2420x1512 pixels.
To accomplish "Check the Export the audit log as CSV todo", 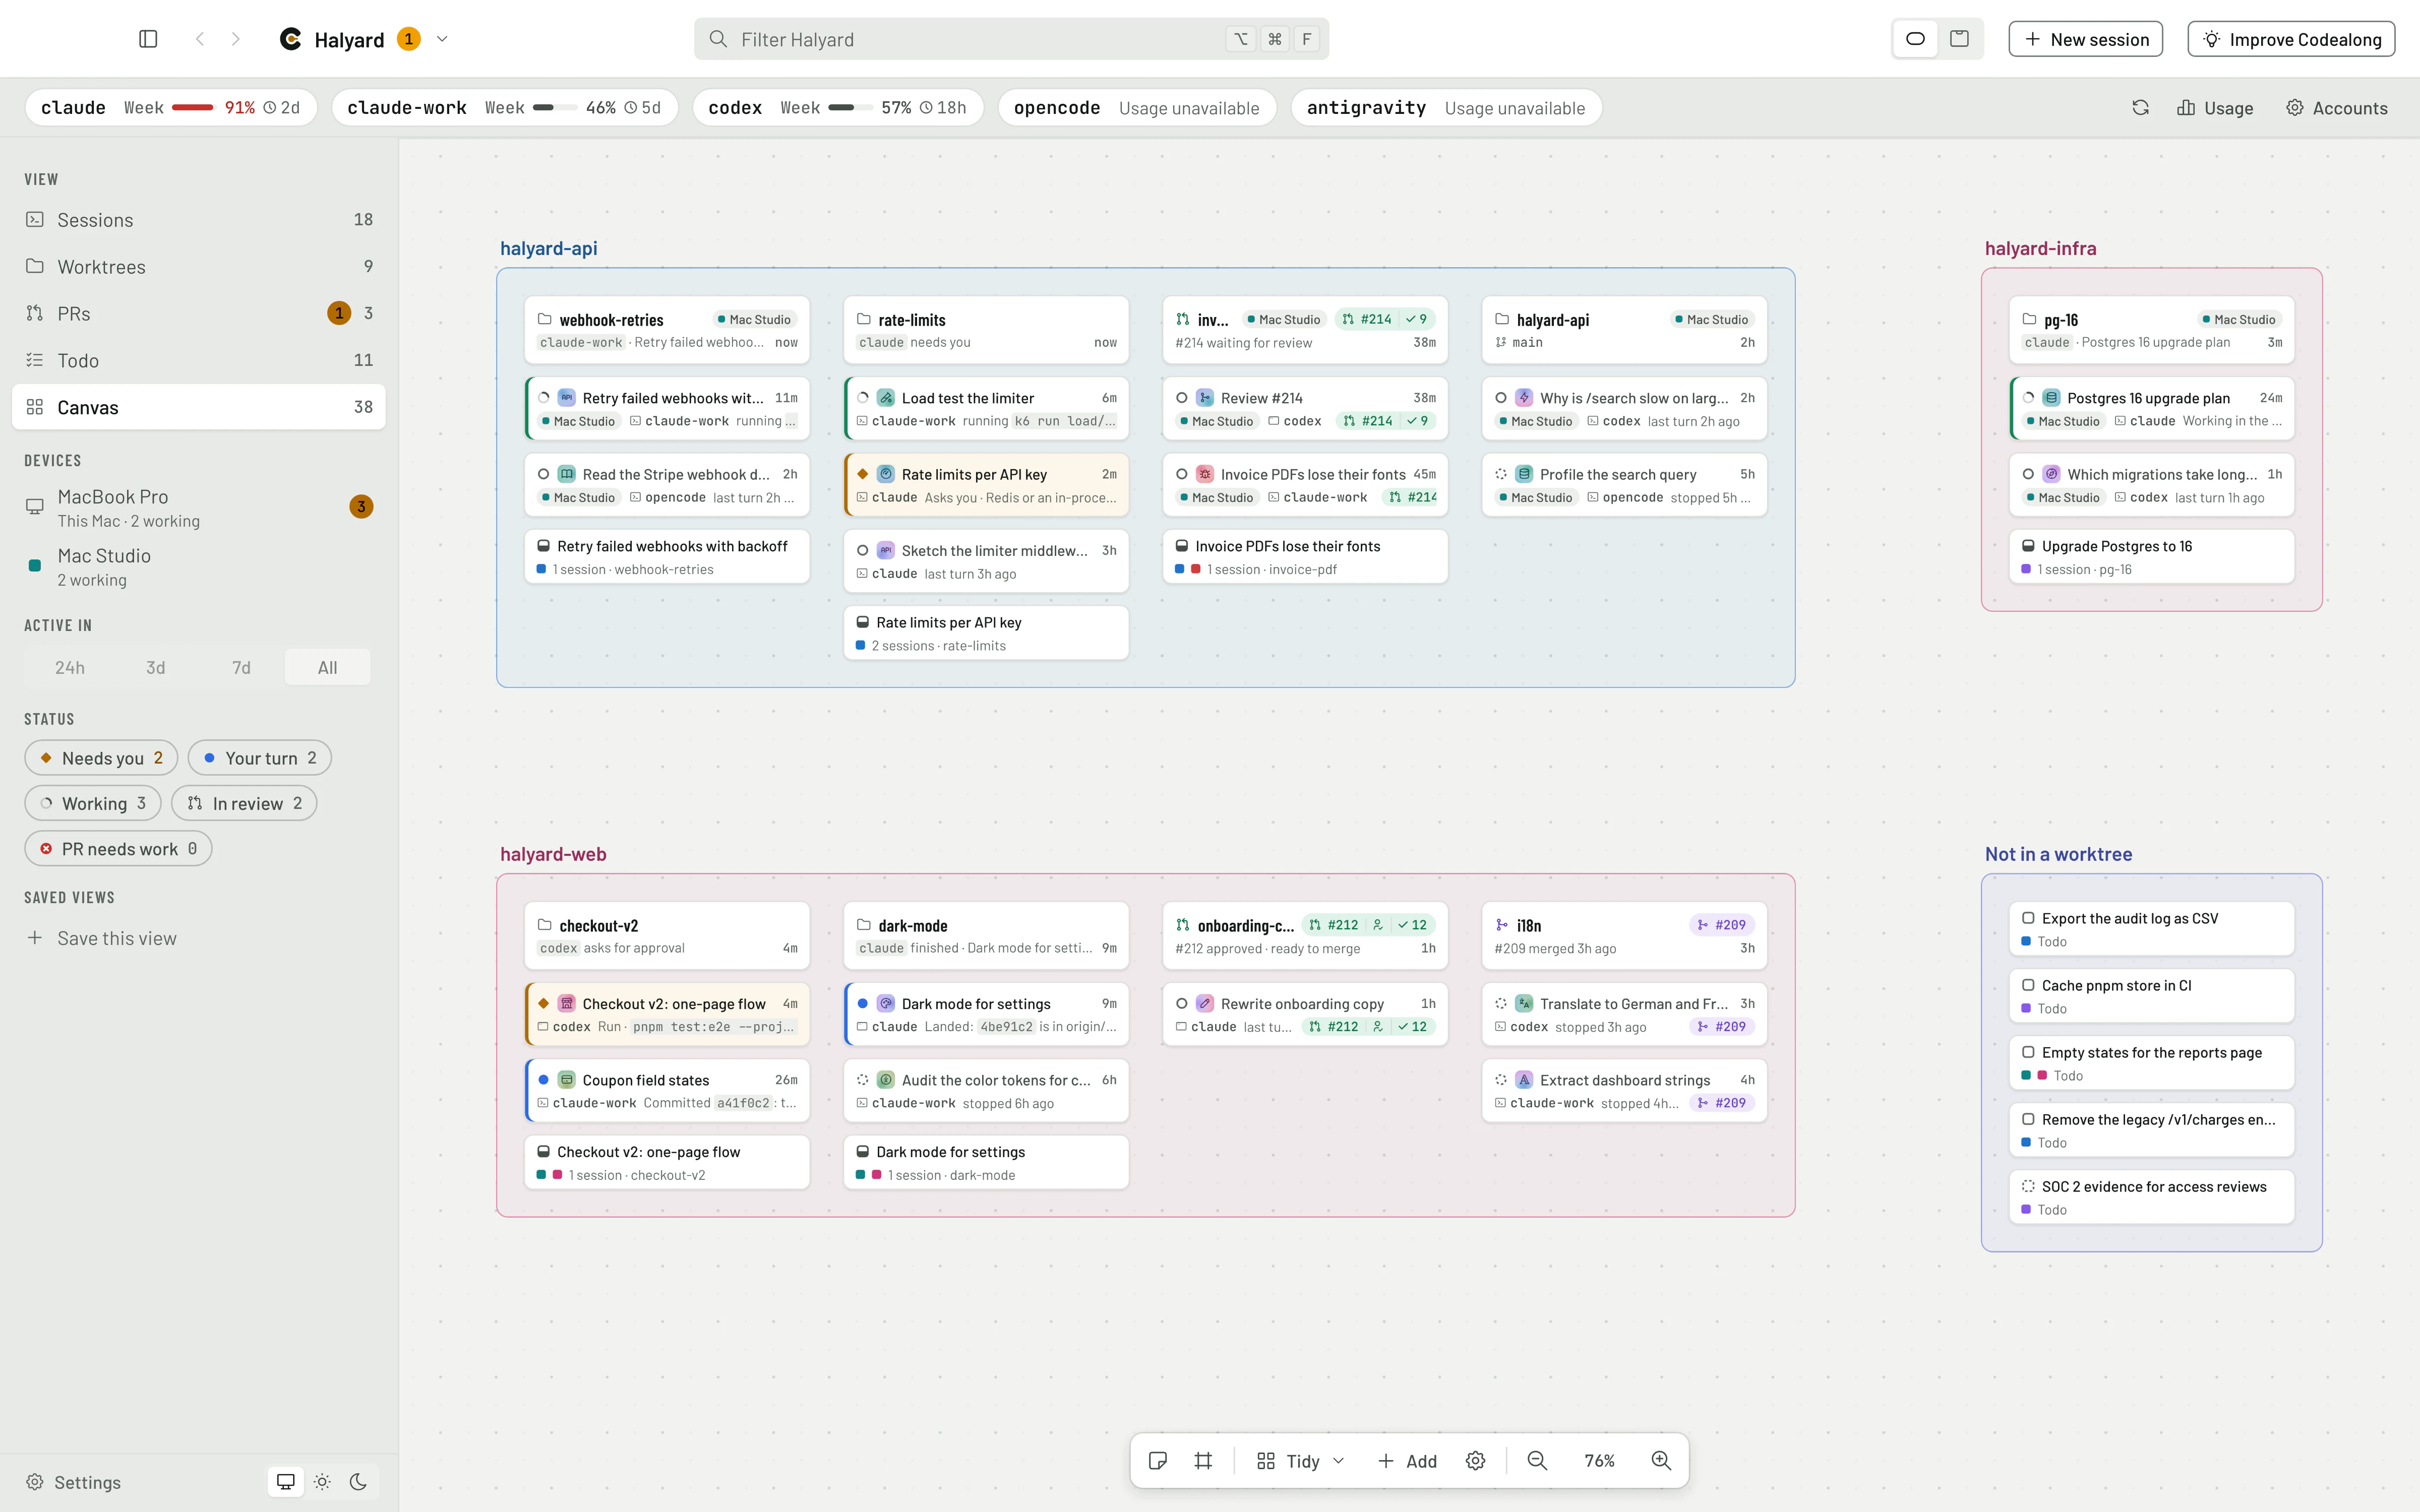I will coord(2028,918).
